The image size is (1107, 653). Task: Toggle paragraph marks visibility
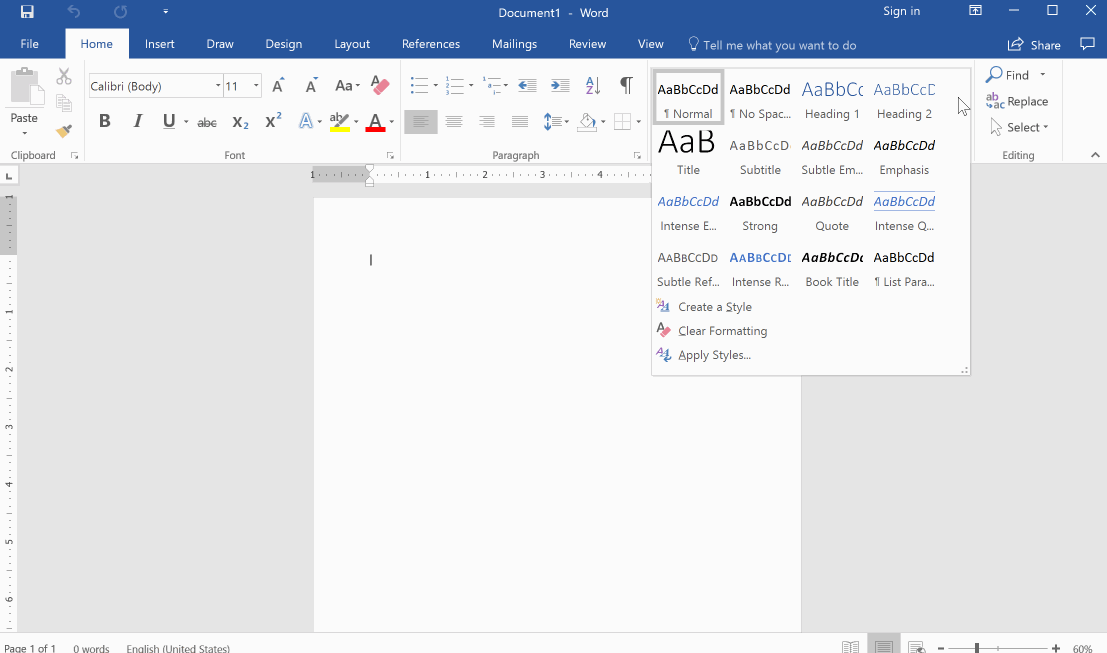627,86
